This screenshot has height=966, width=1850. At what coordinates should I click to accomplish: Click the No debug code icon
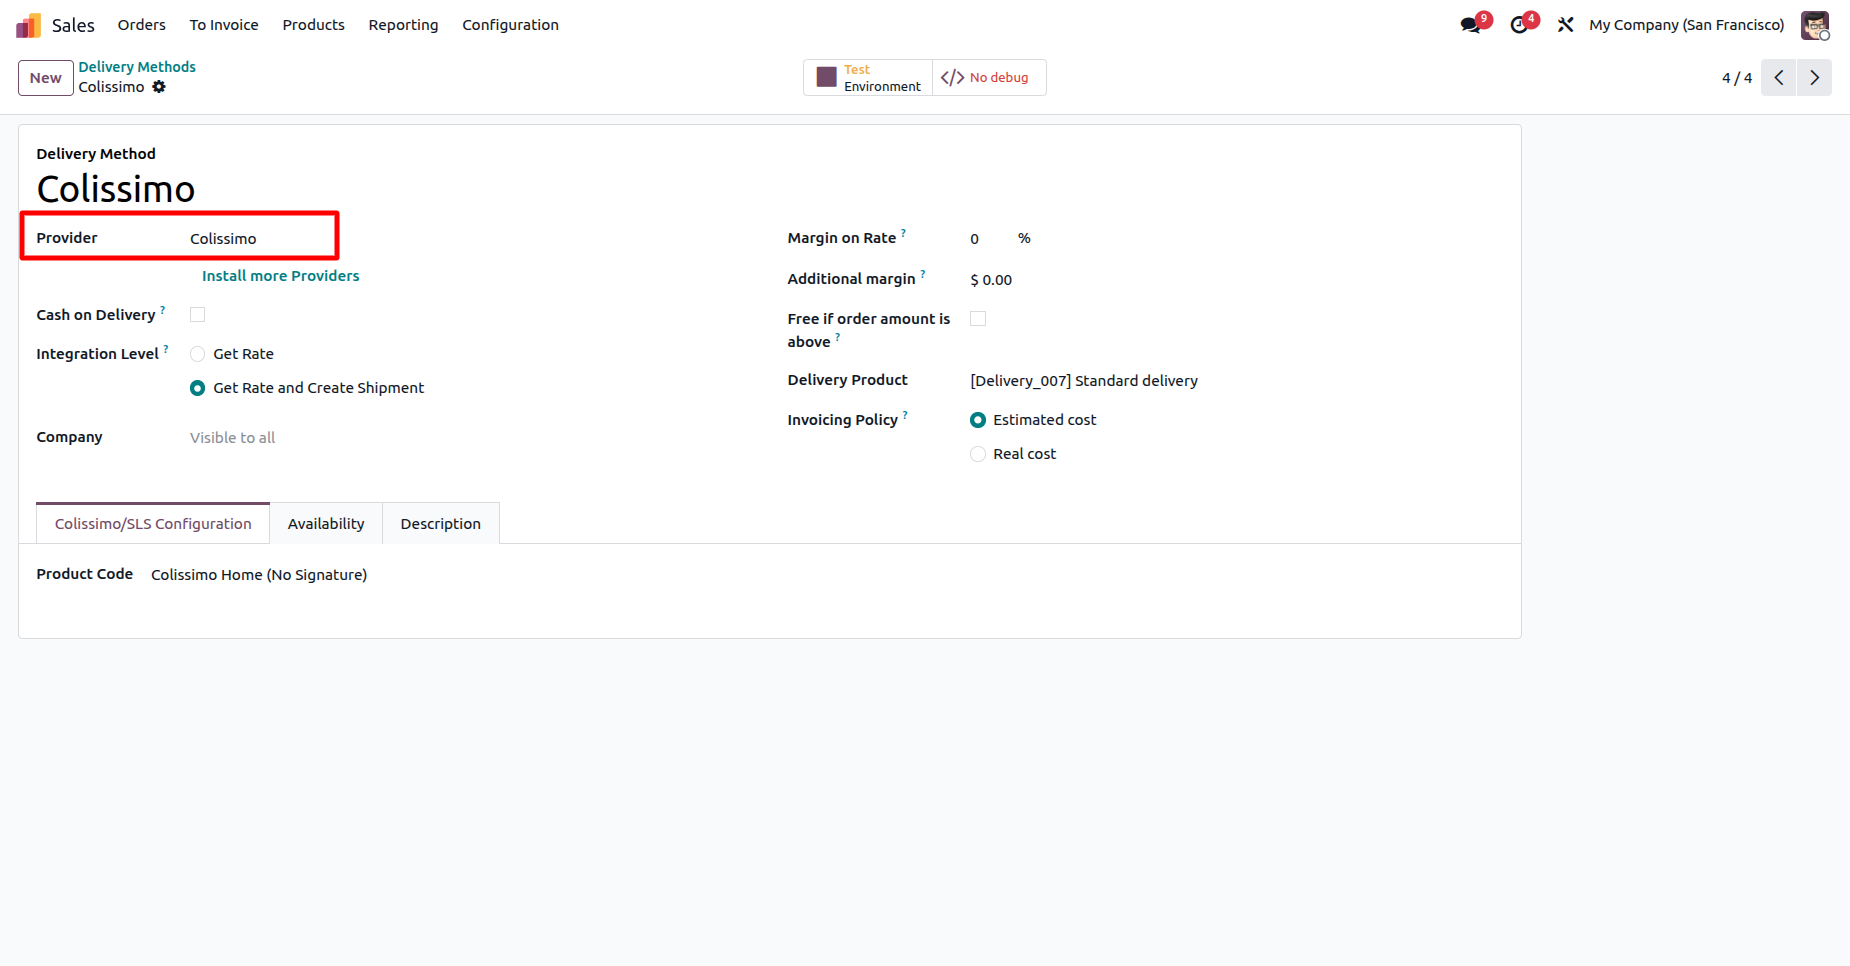click(x=952, y=78)
